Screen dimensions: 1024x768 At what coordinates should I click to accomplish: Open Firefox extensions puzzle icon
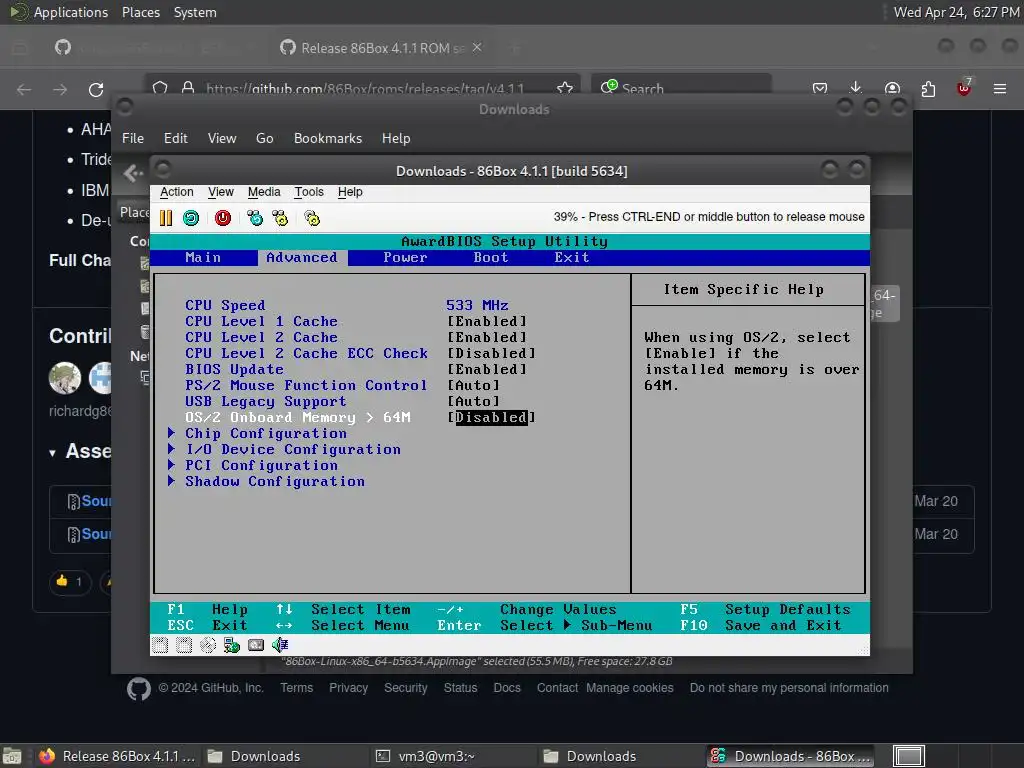(928, 89)
